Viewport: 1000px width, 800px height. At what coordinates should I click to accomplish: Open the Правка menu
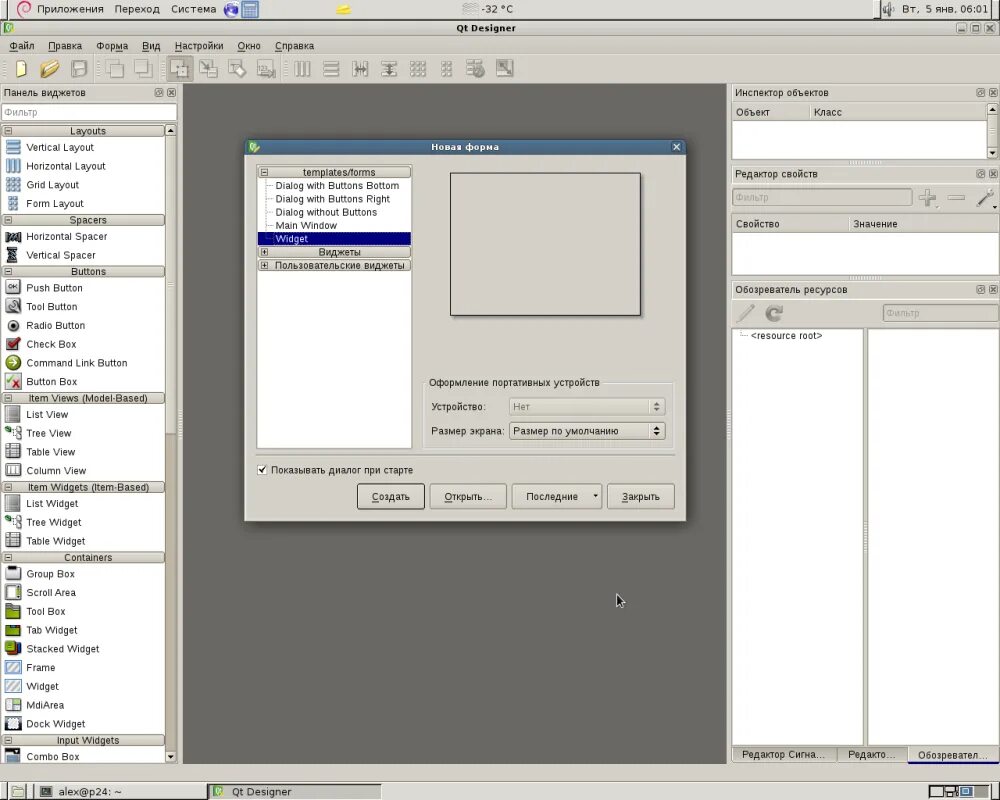[65, 46]
